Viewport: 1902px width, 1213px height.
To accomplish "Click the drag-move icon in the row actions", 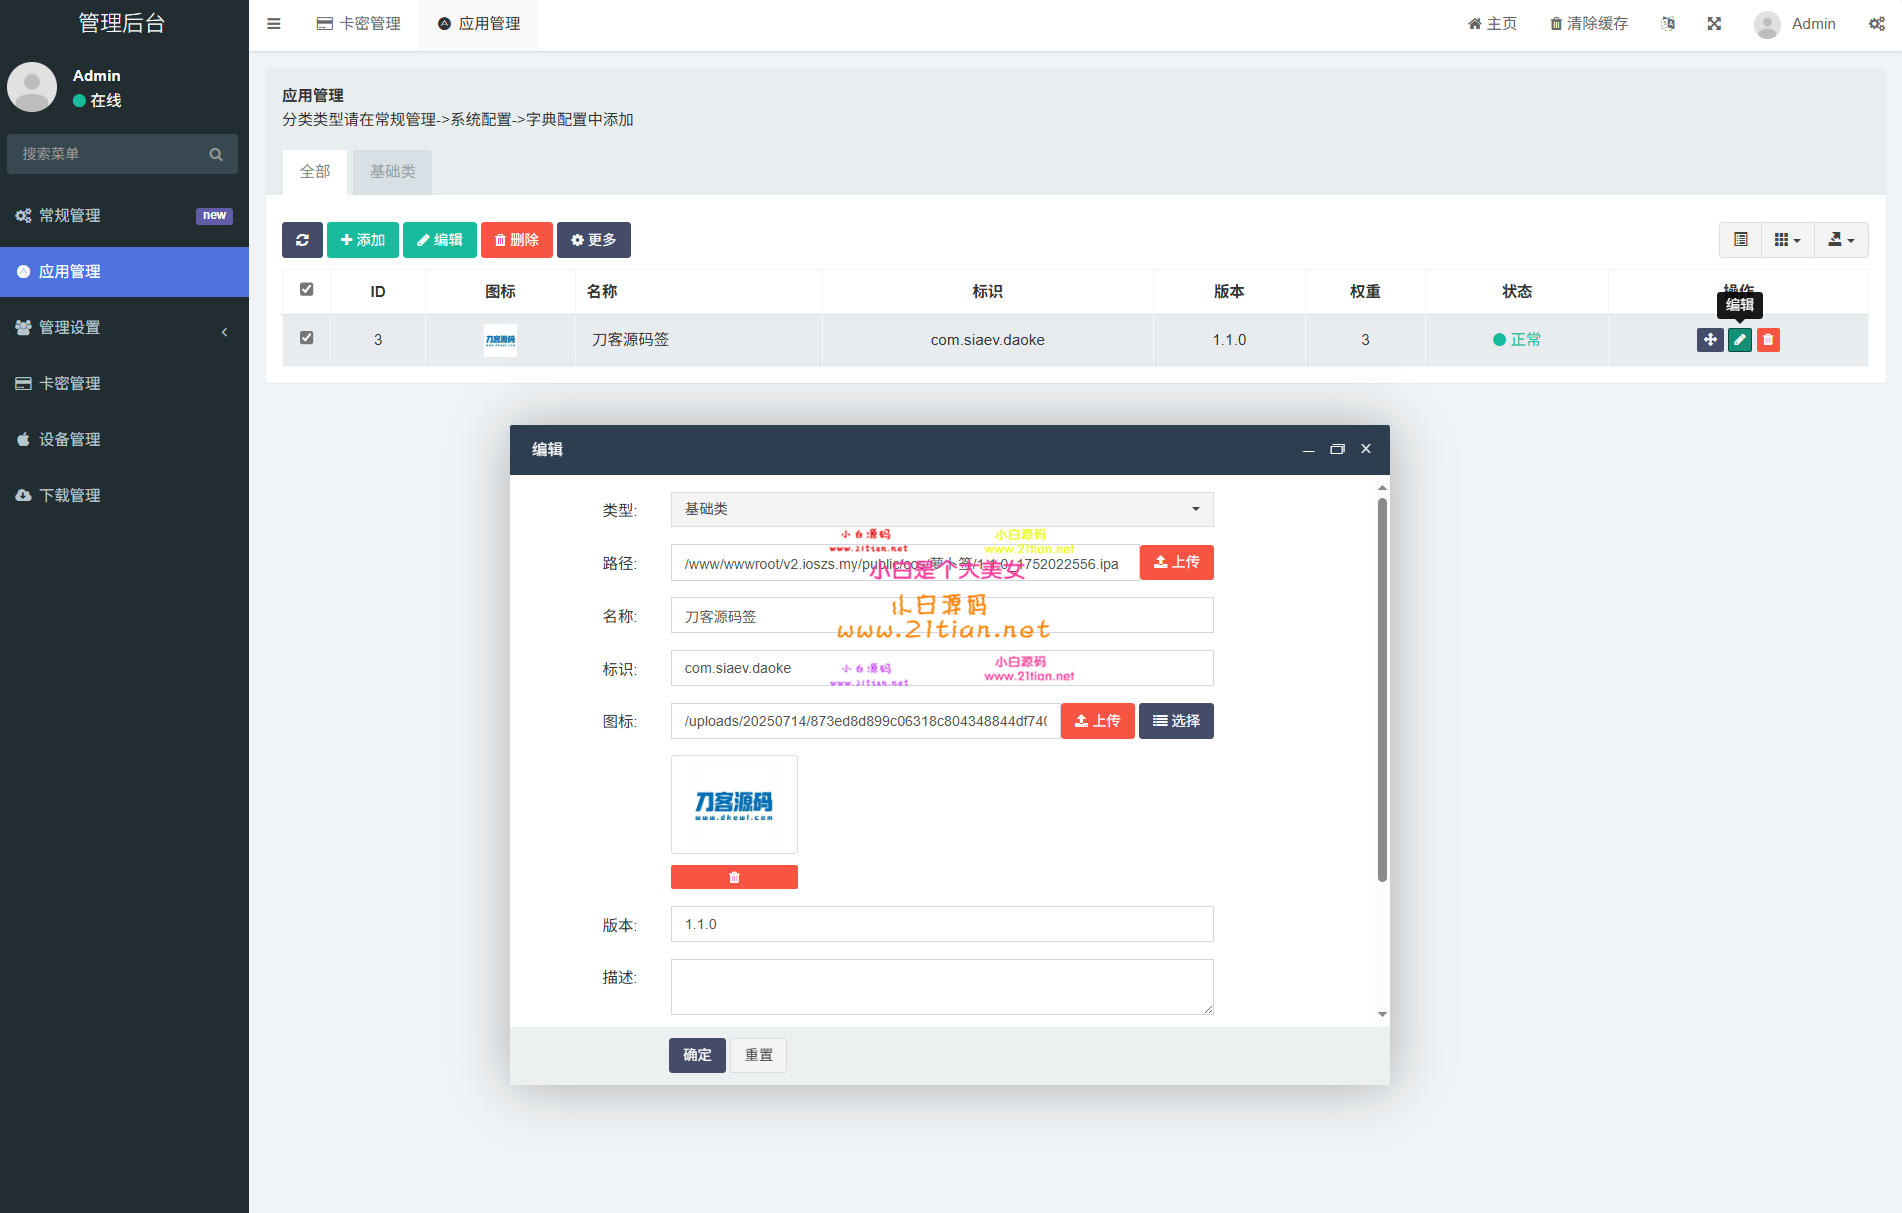I will click(x=1710, y=340).
